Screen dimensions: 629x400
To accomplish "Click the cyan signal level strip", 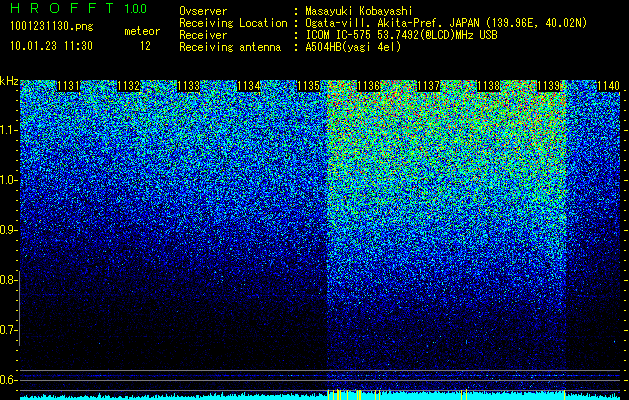I will tap(320, 397).
